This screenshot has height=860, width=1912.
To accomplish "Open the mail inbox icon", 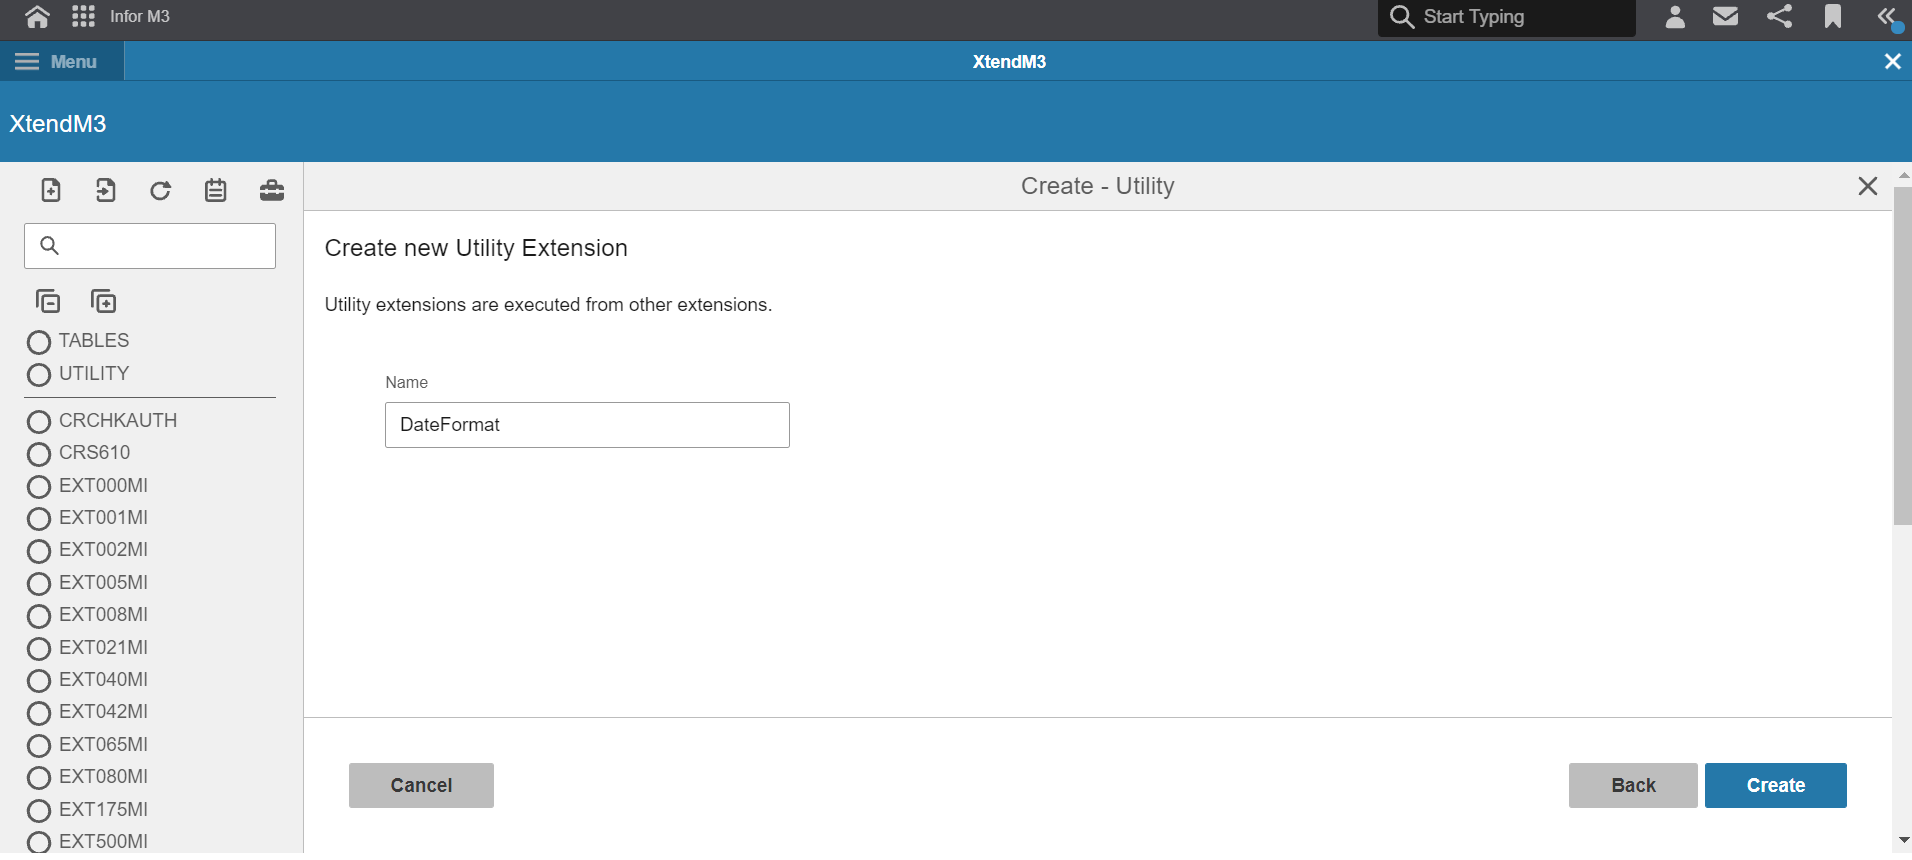I will point(1725,16).
